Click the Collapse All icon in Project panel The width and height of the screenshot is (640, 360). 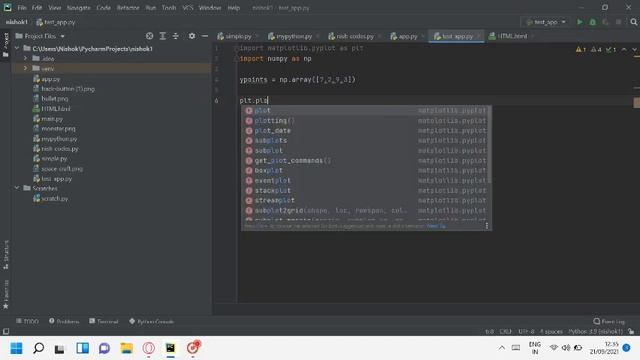(176, 36)
